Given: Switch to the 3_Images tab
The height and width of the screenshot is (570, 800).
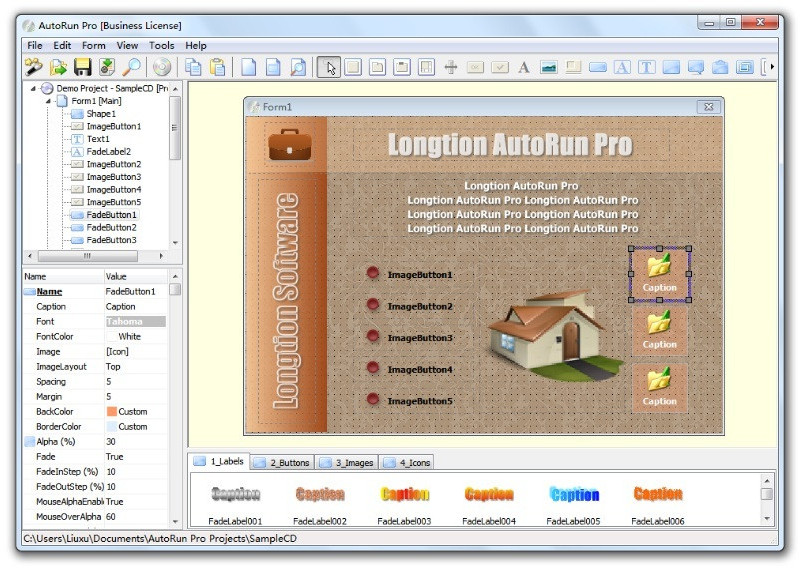Looking at the screenshot, I should click(x=347, y=462).
